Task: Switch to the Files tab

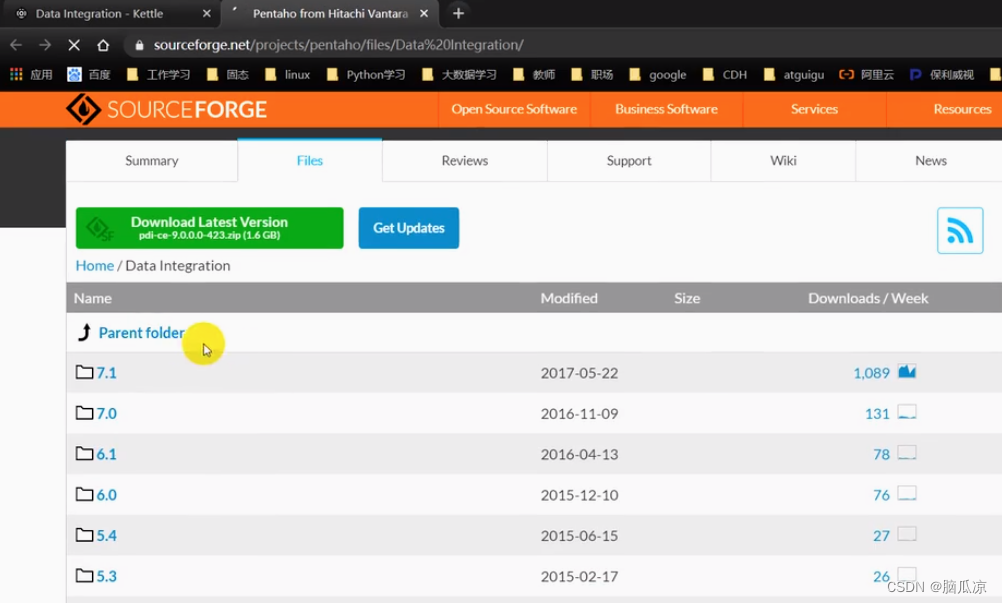Action: coord(310,161)
